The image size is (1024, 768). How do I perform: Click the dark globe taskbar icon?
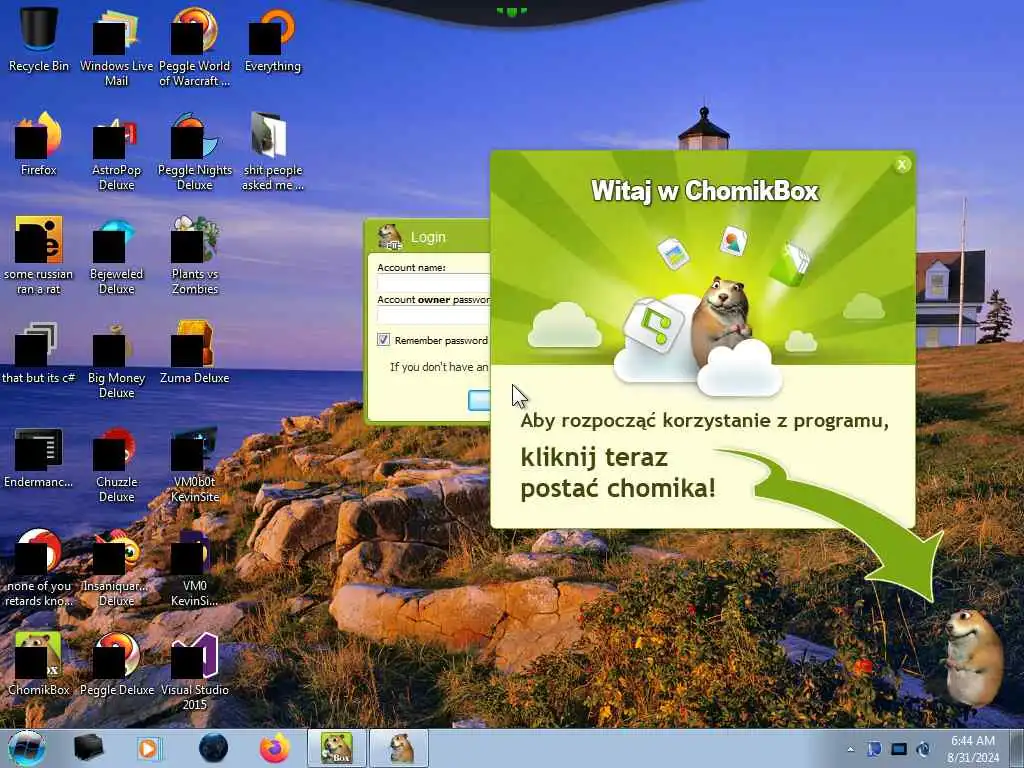point(213,748)
